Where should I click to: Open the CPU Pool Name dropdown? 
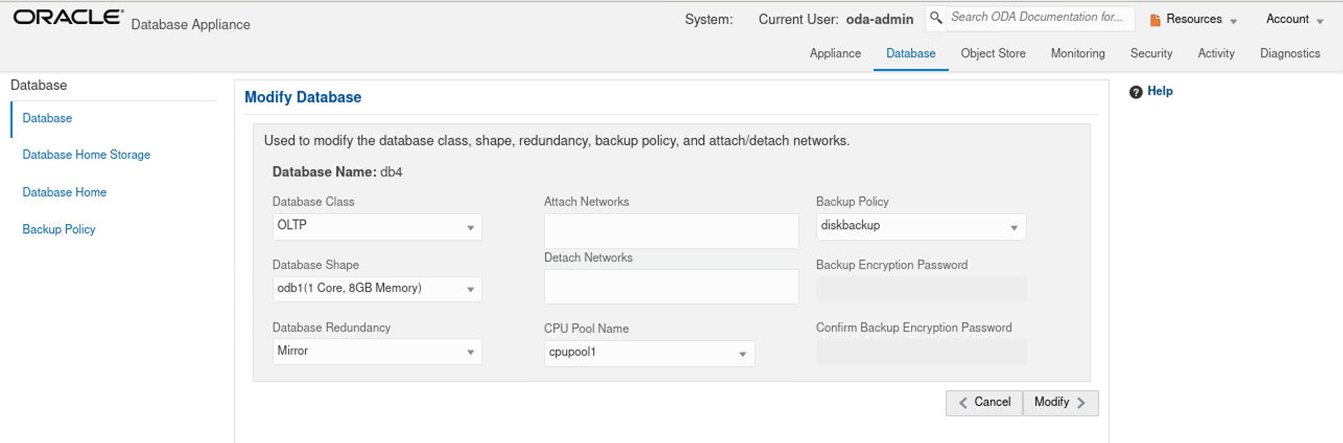[648, 353]
